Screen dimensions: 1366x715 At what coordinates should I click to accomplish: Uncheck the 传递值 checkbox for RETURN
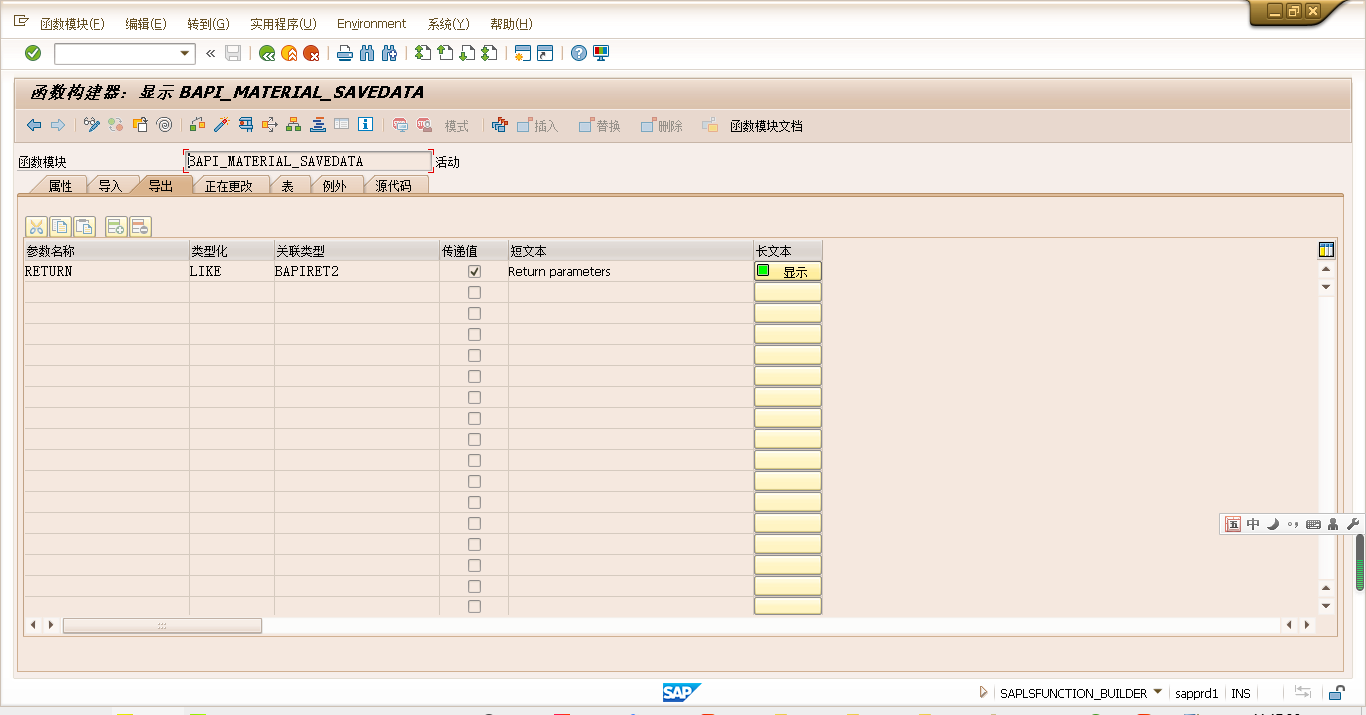[x=474, y=271]
